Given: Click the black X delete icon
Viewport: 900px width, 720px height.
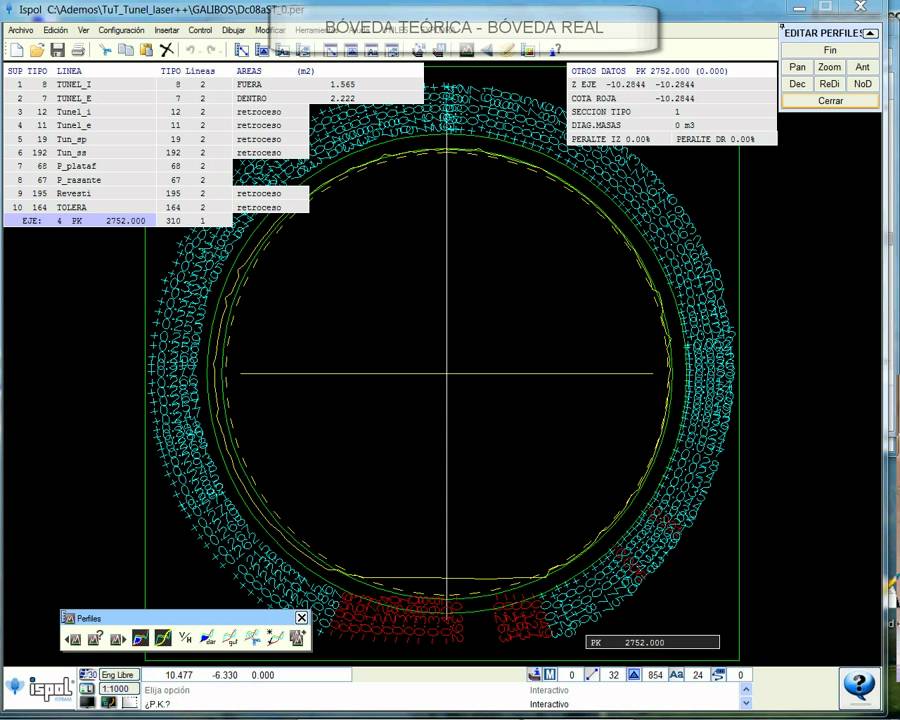Looking at the screenshot, I should pyautogui.click(x=166, y=51).
